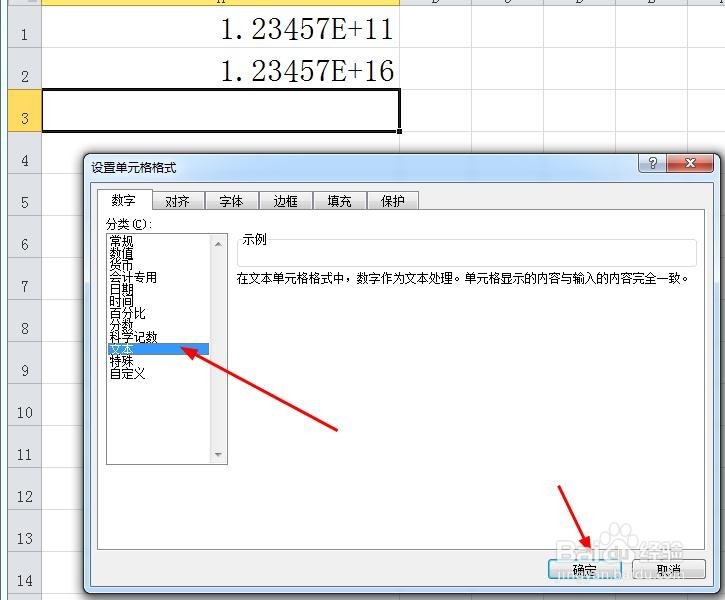Select 数值 category
725x600 pixels.
click(158, 253)
